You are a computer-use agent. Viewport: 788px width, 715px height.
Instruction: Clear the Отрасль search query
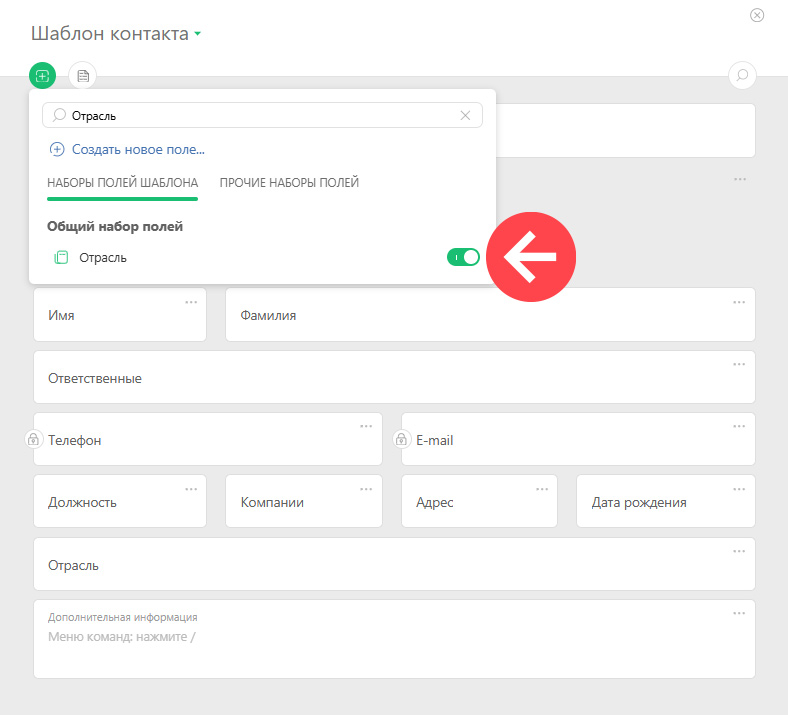pos(465,116)
